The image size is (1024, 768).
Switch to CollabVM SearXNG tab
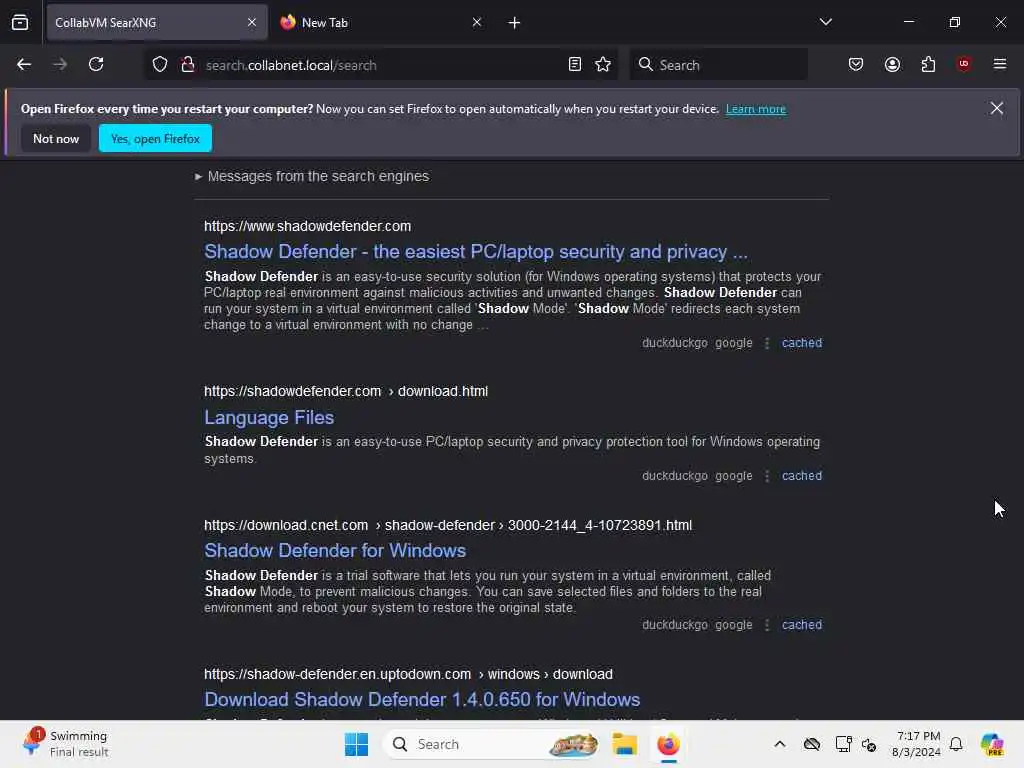point(157,22)
